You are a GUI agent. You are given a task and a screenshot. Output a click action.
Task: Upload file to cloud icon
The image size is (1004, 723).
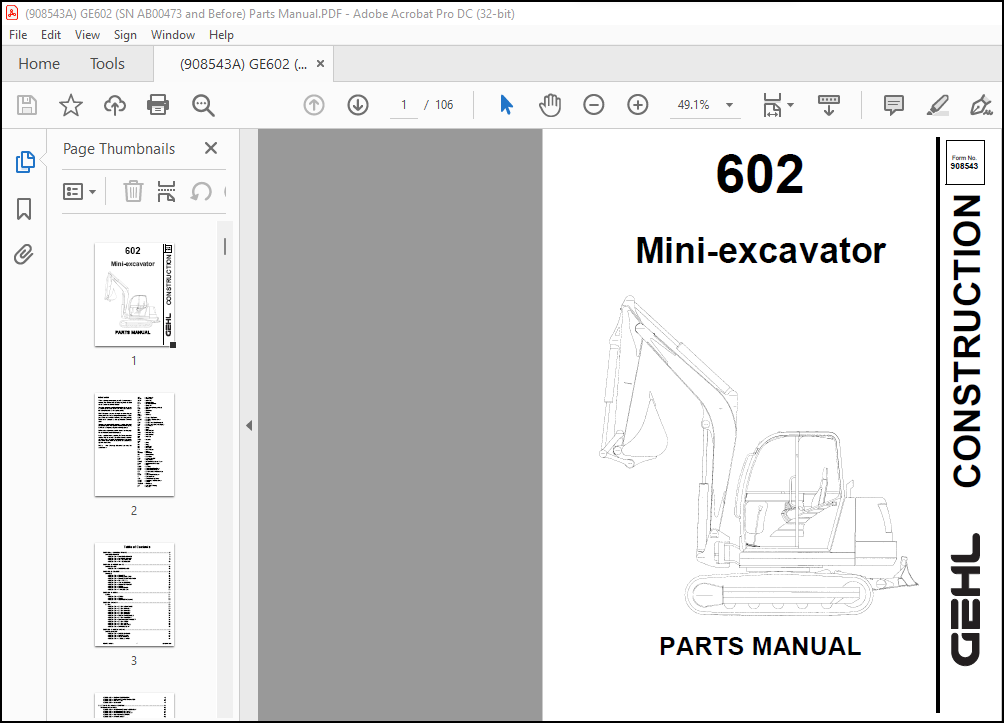(x=115, y=105)
